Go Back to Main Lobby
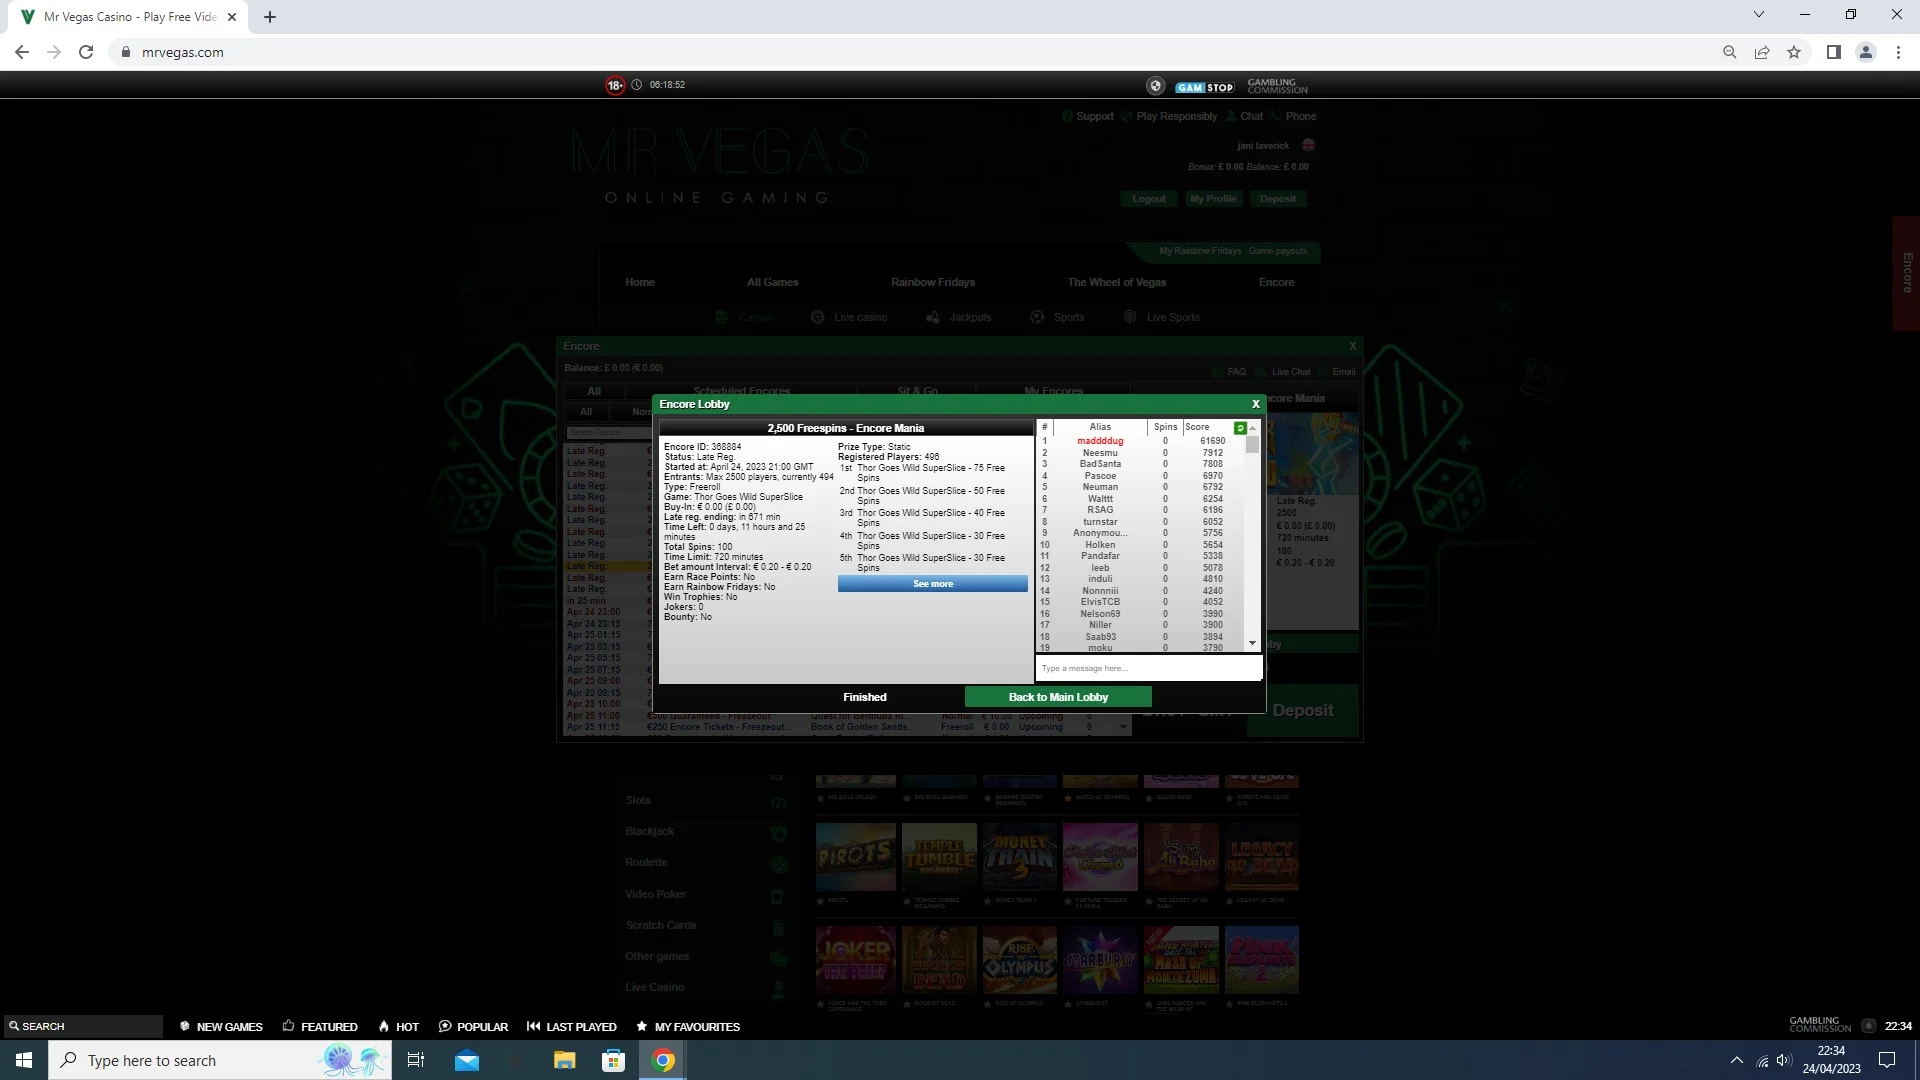Screen dimensions: 1920x1080 (1058, 697)
